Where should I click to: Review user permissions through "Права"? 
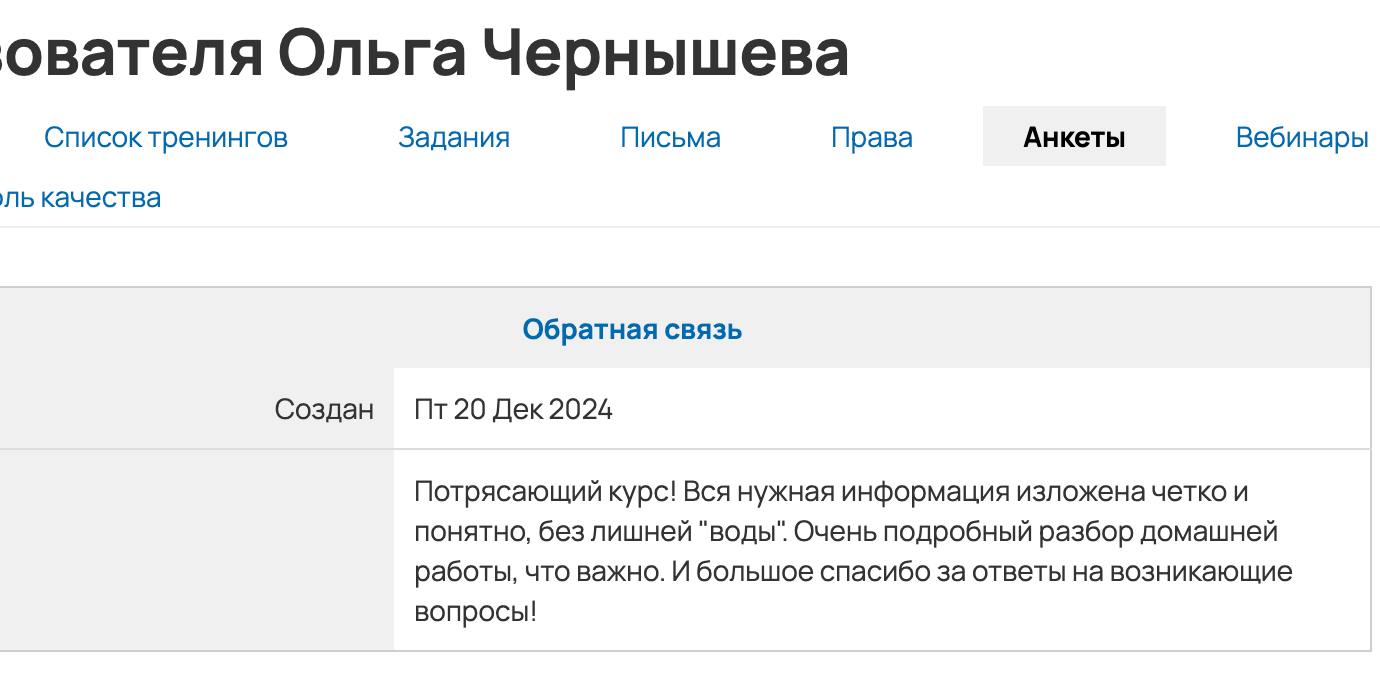[x=872, y=137]
